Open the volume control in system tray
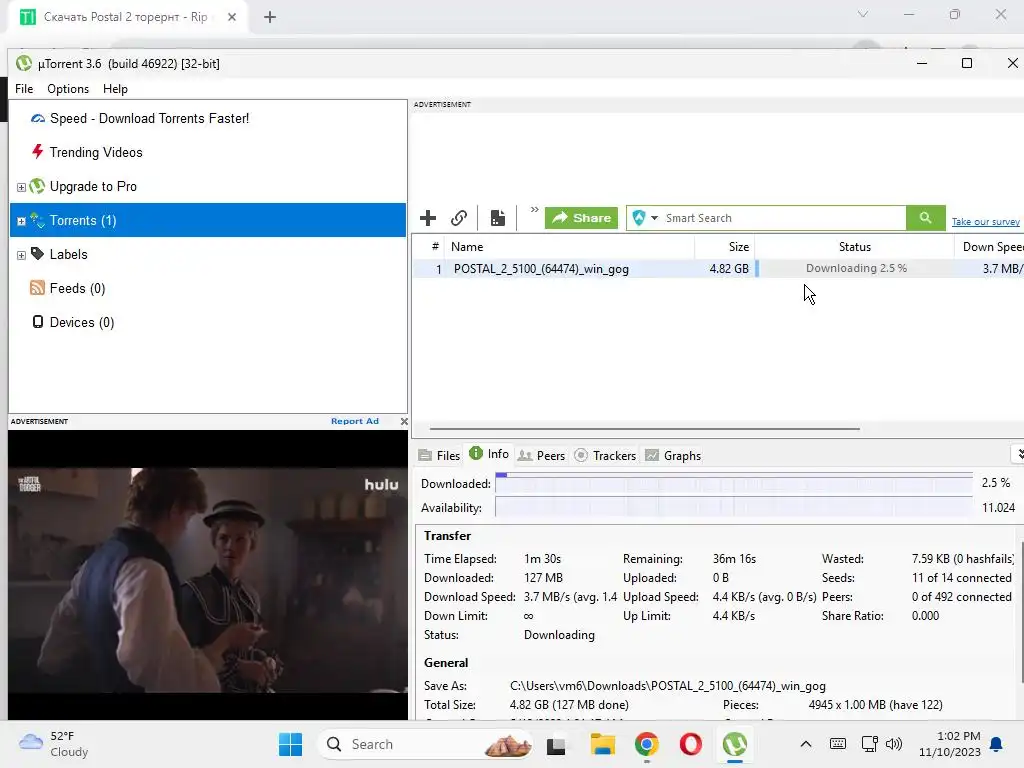The height and width of the screenshot is (768, 1024). coord(894,744)
